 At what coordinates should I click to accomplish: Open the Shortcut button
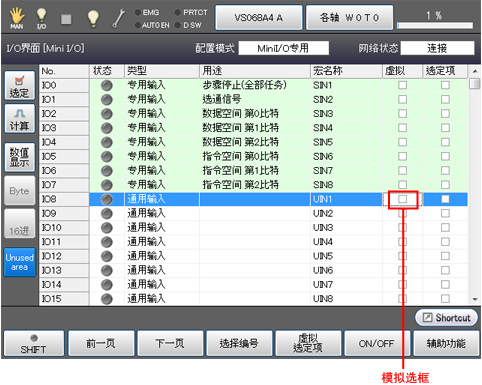pos(446,318)
